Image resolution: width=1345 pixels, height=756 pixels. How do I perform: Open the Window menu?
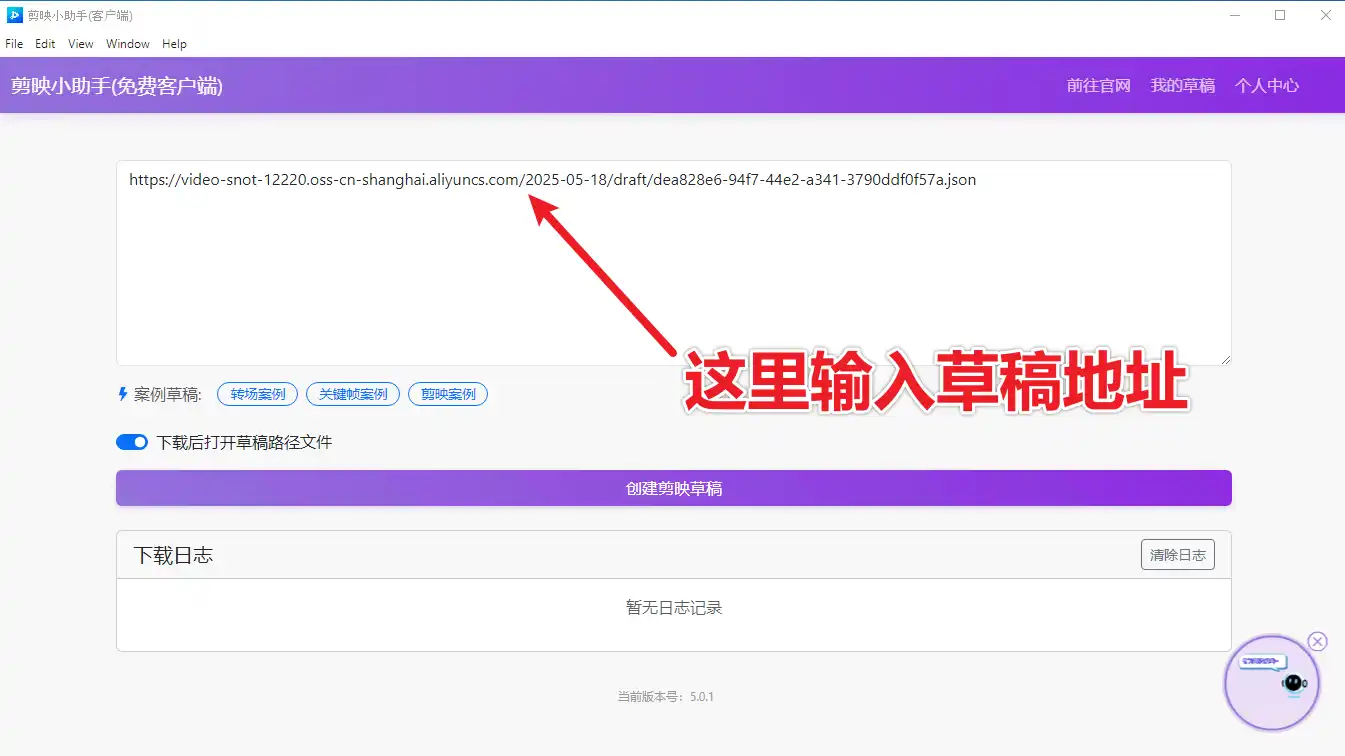(128, 44)
